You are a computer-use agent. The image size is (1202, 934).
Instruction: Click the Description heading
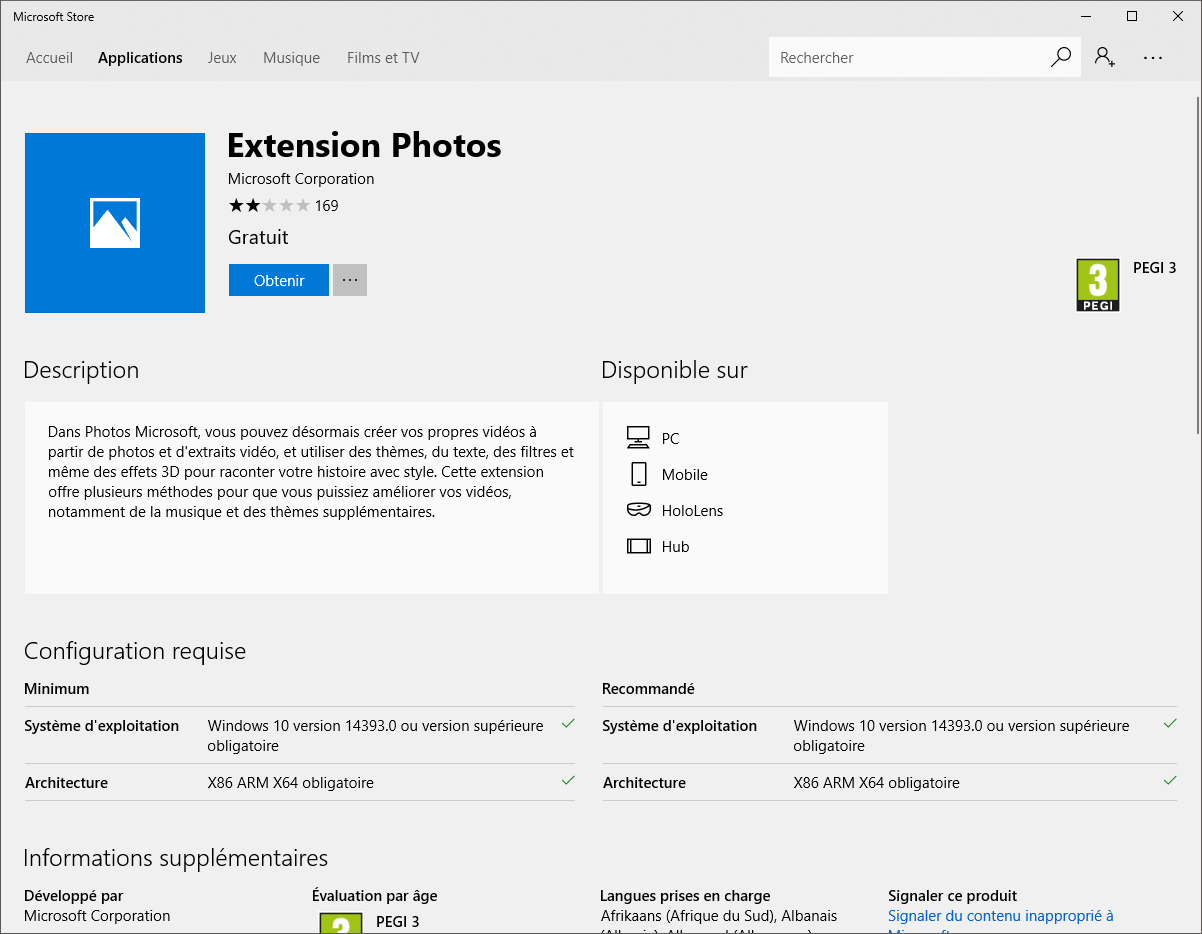(x=81, y=370)
